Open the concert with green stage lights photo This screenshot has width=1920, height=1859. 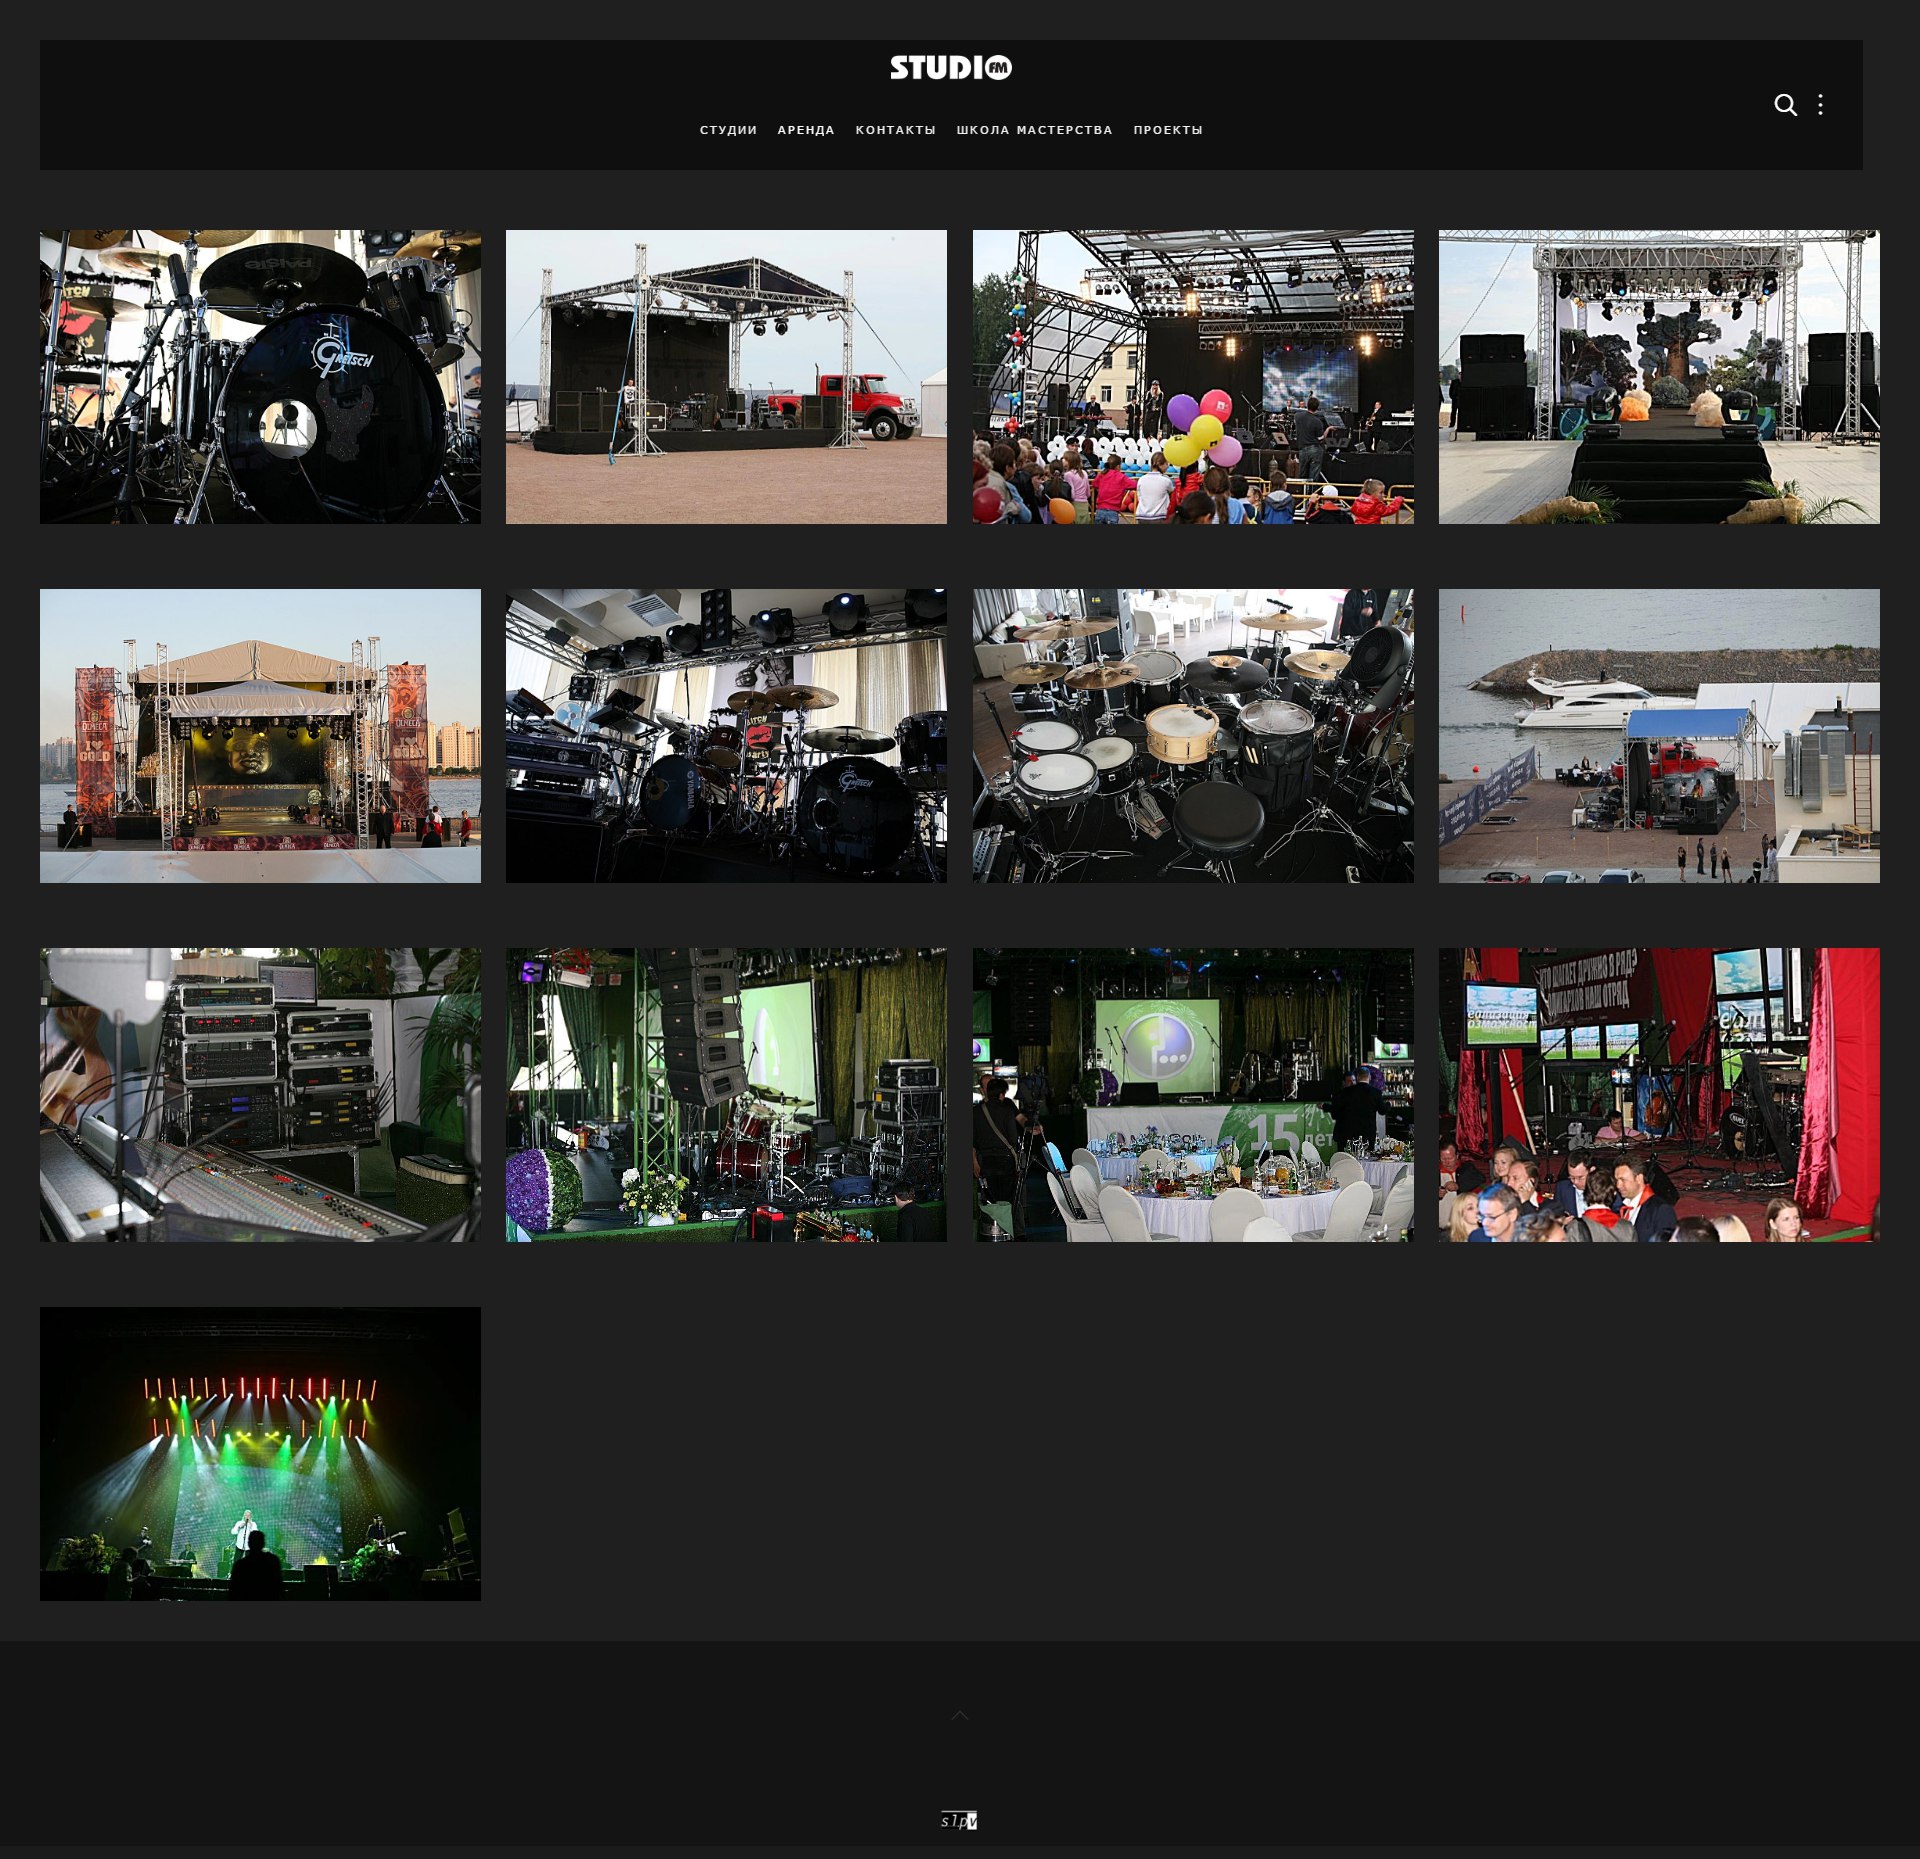tap(260, 1453)
